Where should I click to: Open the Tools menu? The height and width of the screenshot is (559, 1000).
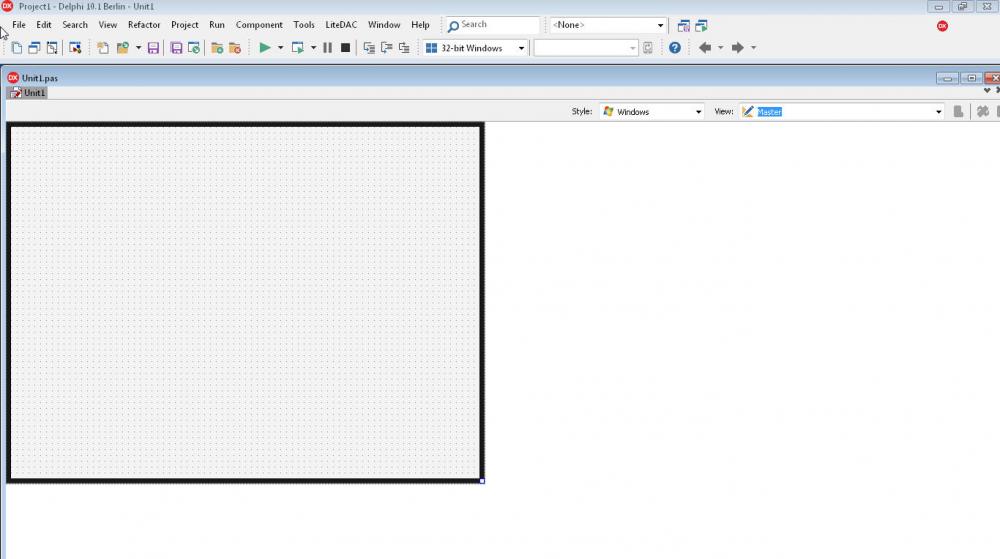[x=304, y=25]
